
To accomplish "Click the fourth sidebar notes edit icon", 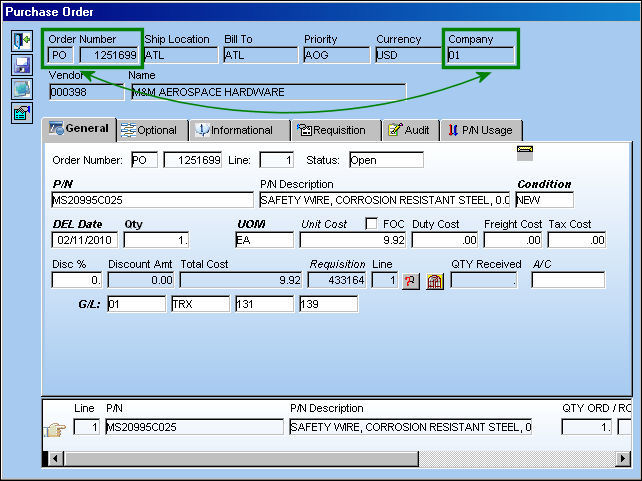I will [x=22, y=113].
